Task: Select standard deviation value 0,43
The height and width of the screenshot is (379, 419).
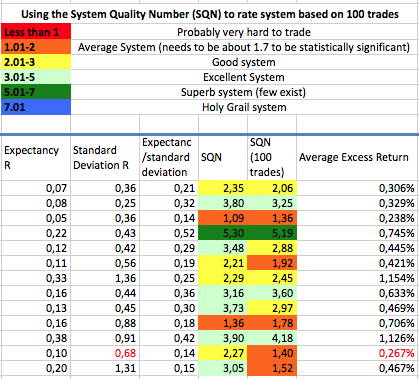Action: [x=105, y=233]
